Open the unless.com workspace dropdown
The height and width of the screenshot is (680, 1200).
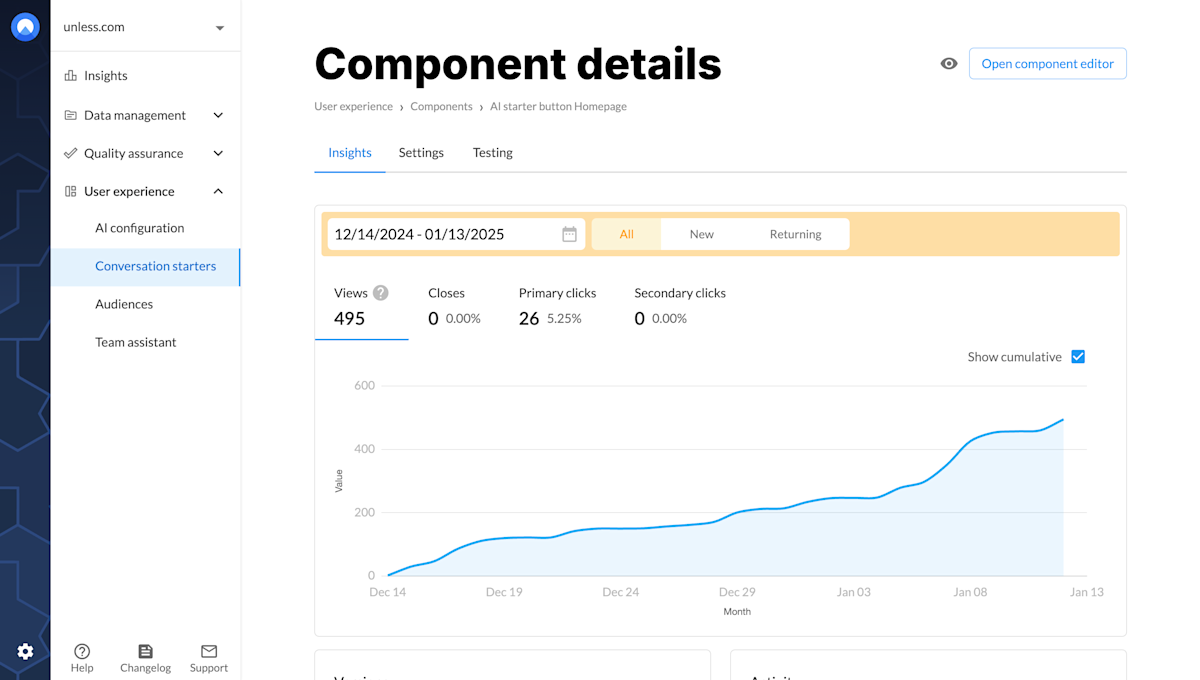point(145,27)
